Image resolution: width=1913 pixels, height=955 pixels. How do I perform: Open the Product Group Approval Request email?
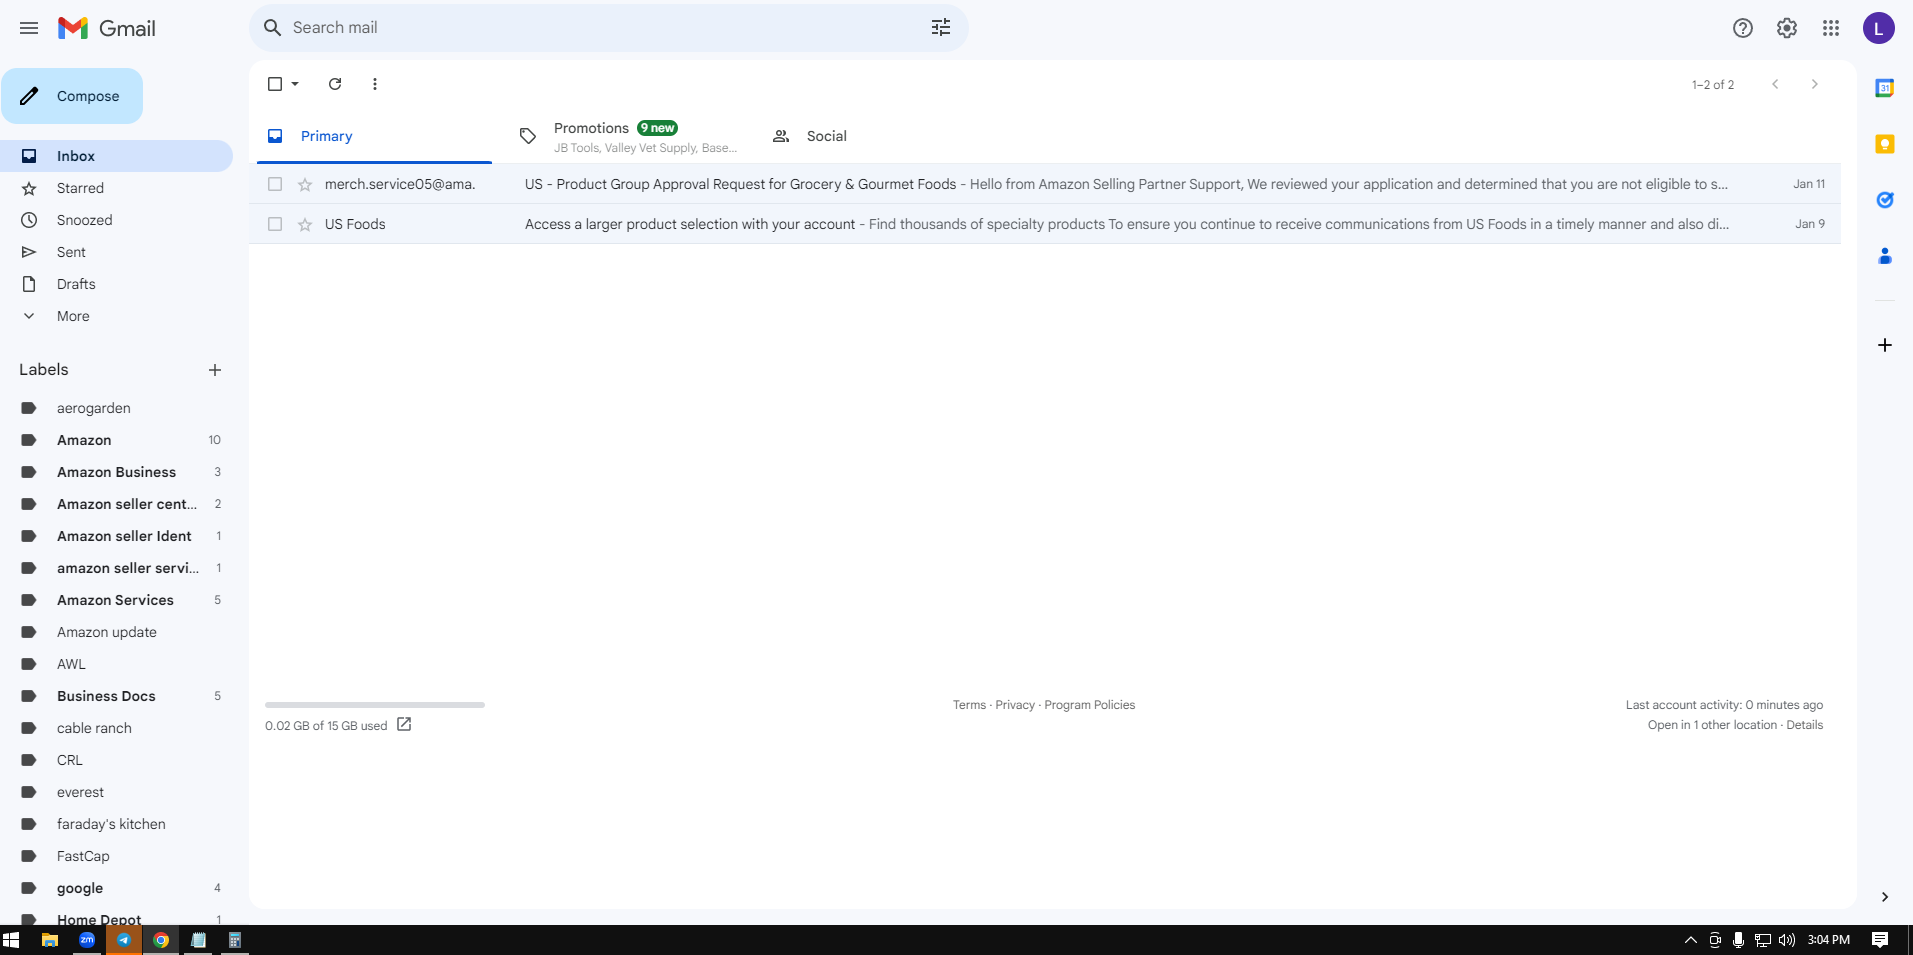[x=1045, y=184]
